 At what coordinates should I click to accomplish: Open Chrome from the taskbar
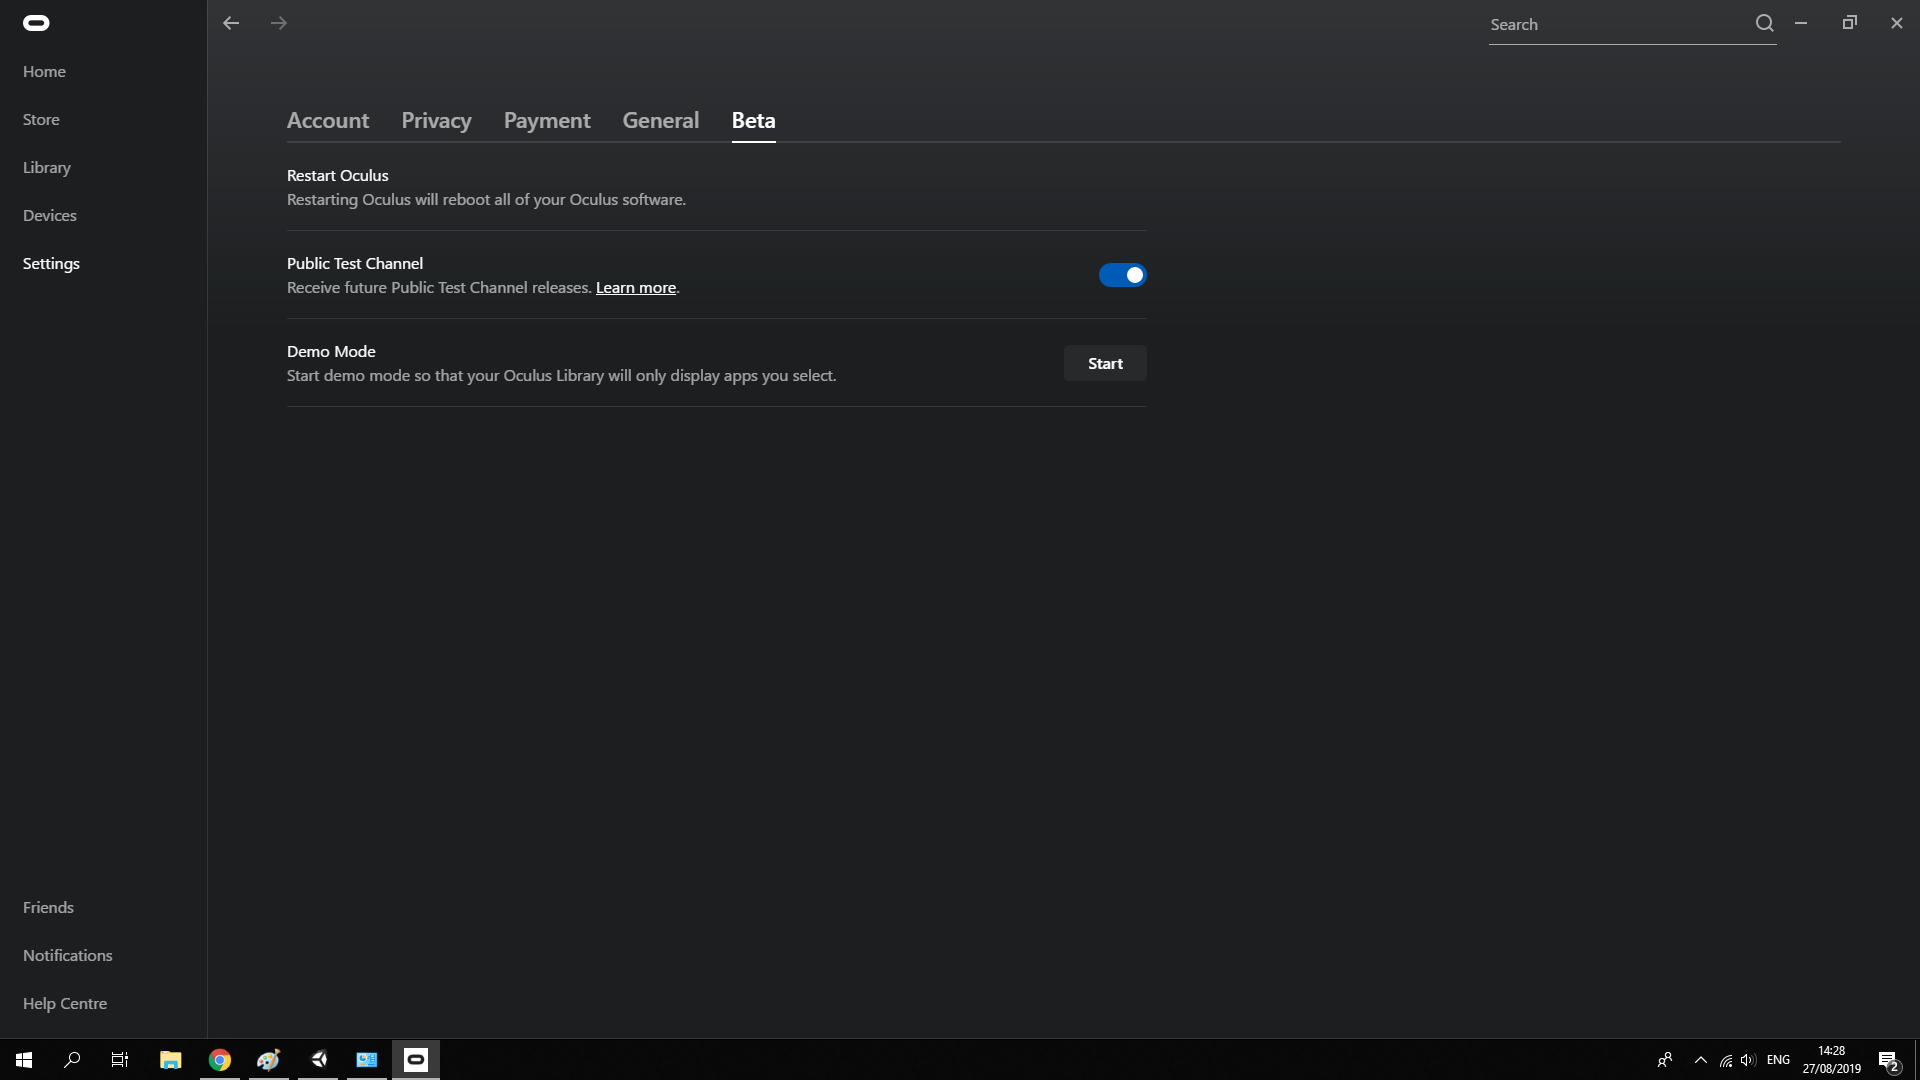click(220, 1060)
